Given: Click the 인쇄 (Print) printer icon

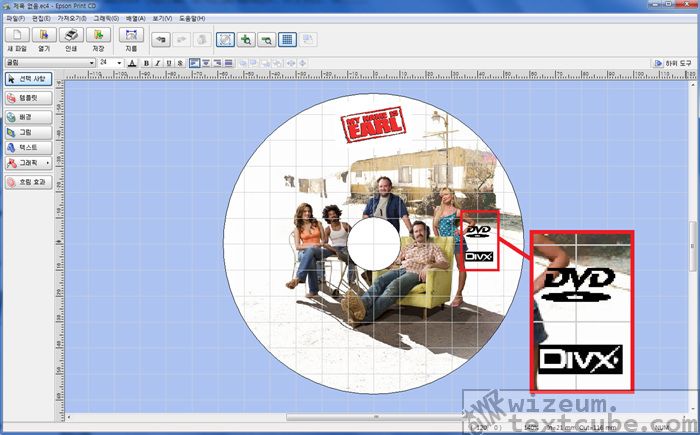Looking at the screenshot, I should click(x=71, y=35).
